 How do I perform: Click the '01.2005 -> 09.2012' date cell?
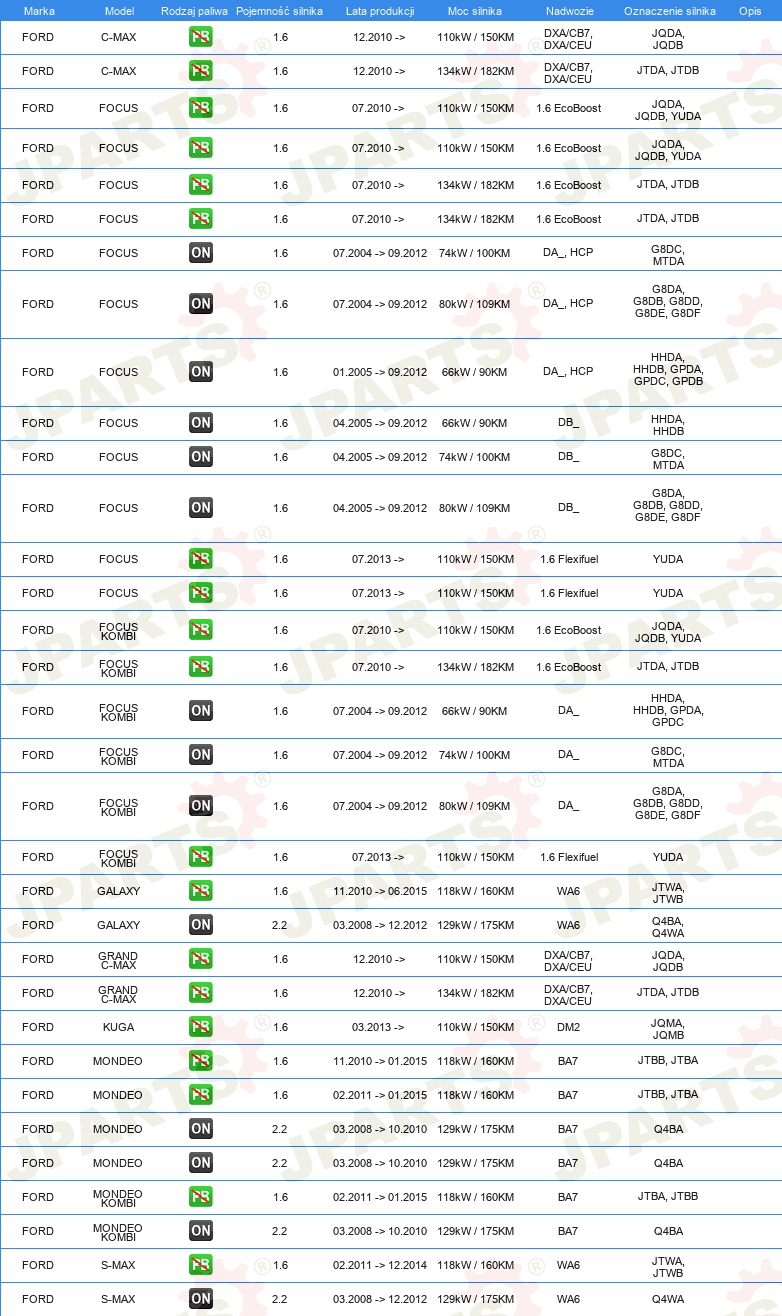point(380,372)
